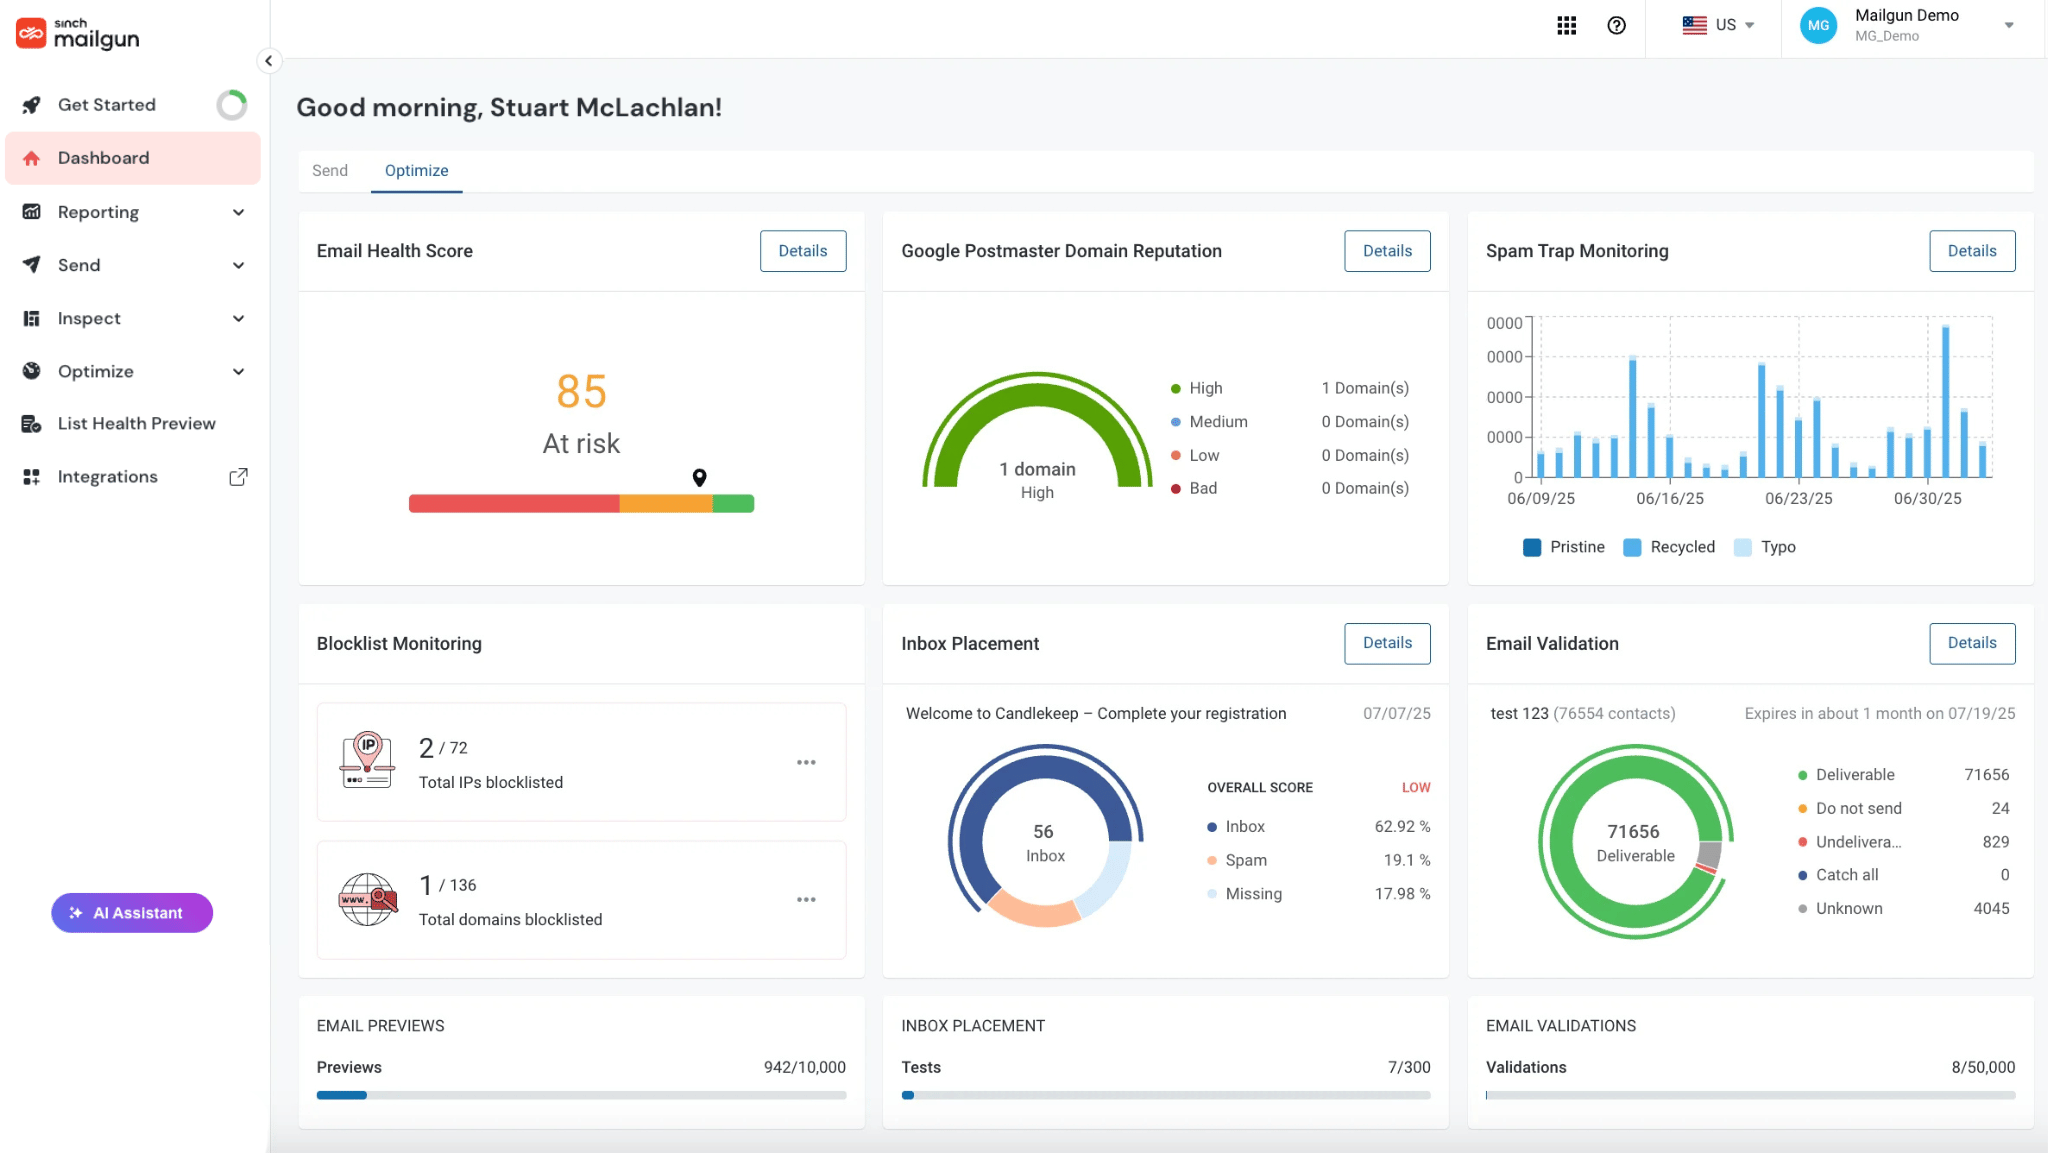
Task: Launch the AI Assistant
Action: click(x=132, y=913)
